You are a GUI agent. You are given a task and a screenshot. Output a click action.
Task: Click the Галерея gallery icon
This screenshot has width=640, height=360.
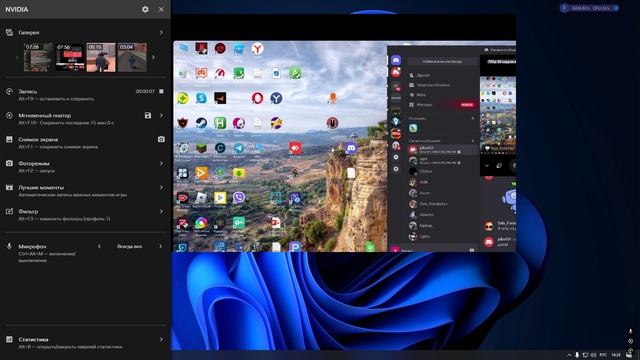tap(9, 32)
